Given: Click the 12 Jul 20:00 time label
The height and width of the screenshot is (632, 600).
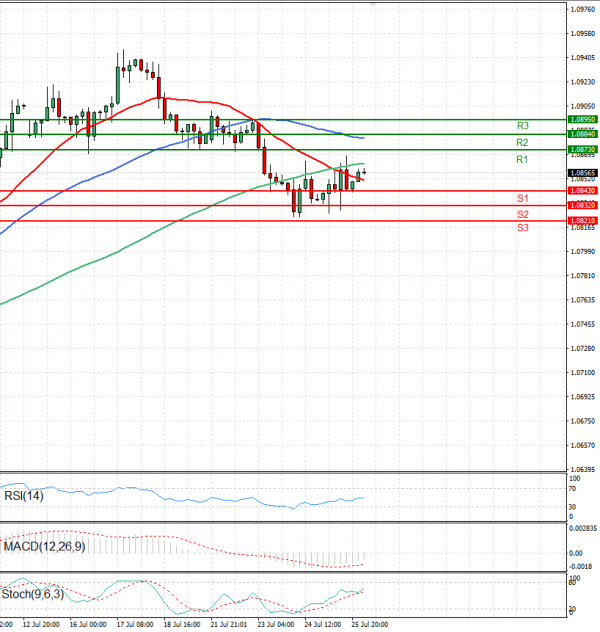Looking at the screenshot, I should pos(41,624).
